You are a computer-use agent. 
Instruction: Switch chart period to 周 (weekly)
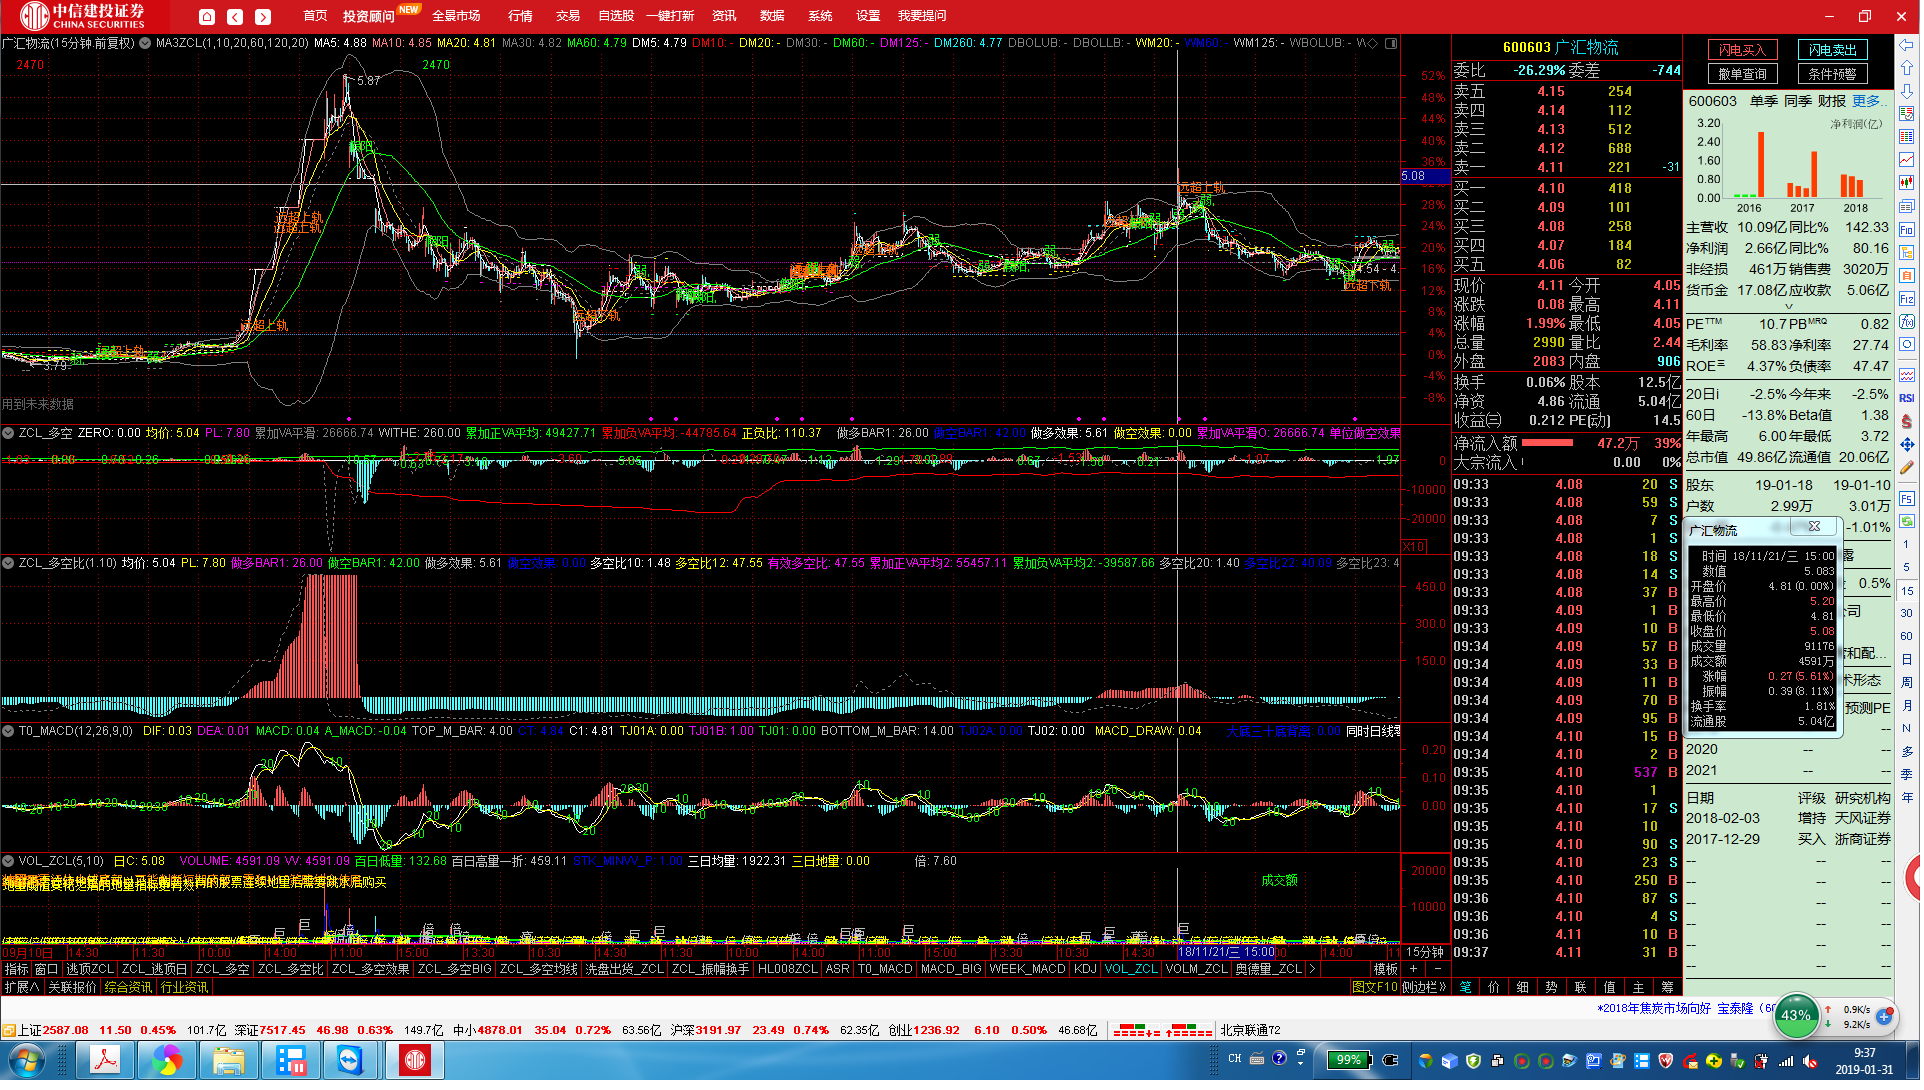click(1907, 682)
